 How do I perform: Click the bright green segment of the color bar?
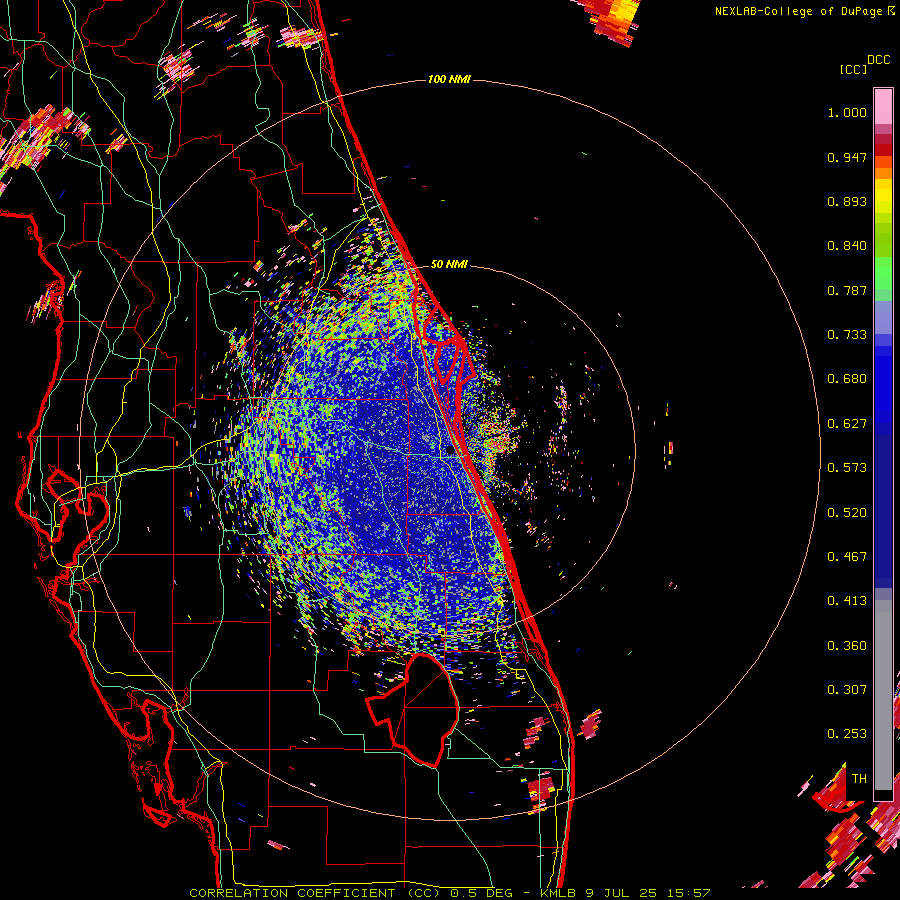point(883,273)
